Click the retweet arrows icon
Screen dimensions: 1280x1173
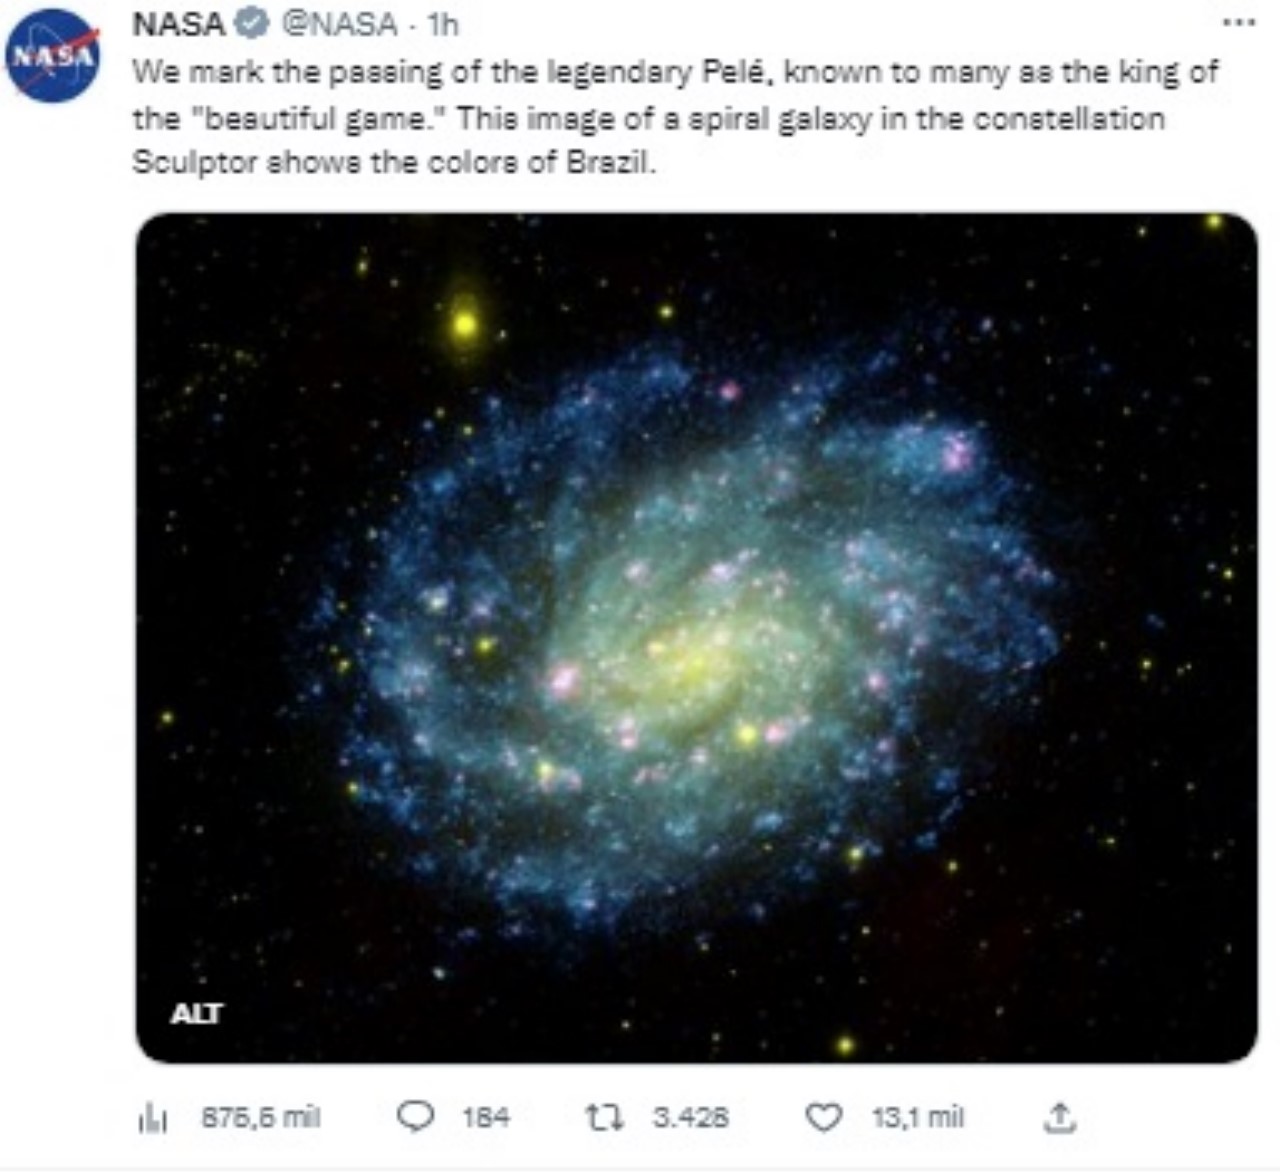click(x=604, y=1117)
